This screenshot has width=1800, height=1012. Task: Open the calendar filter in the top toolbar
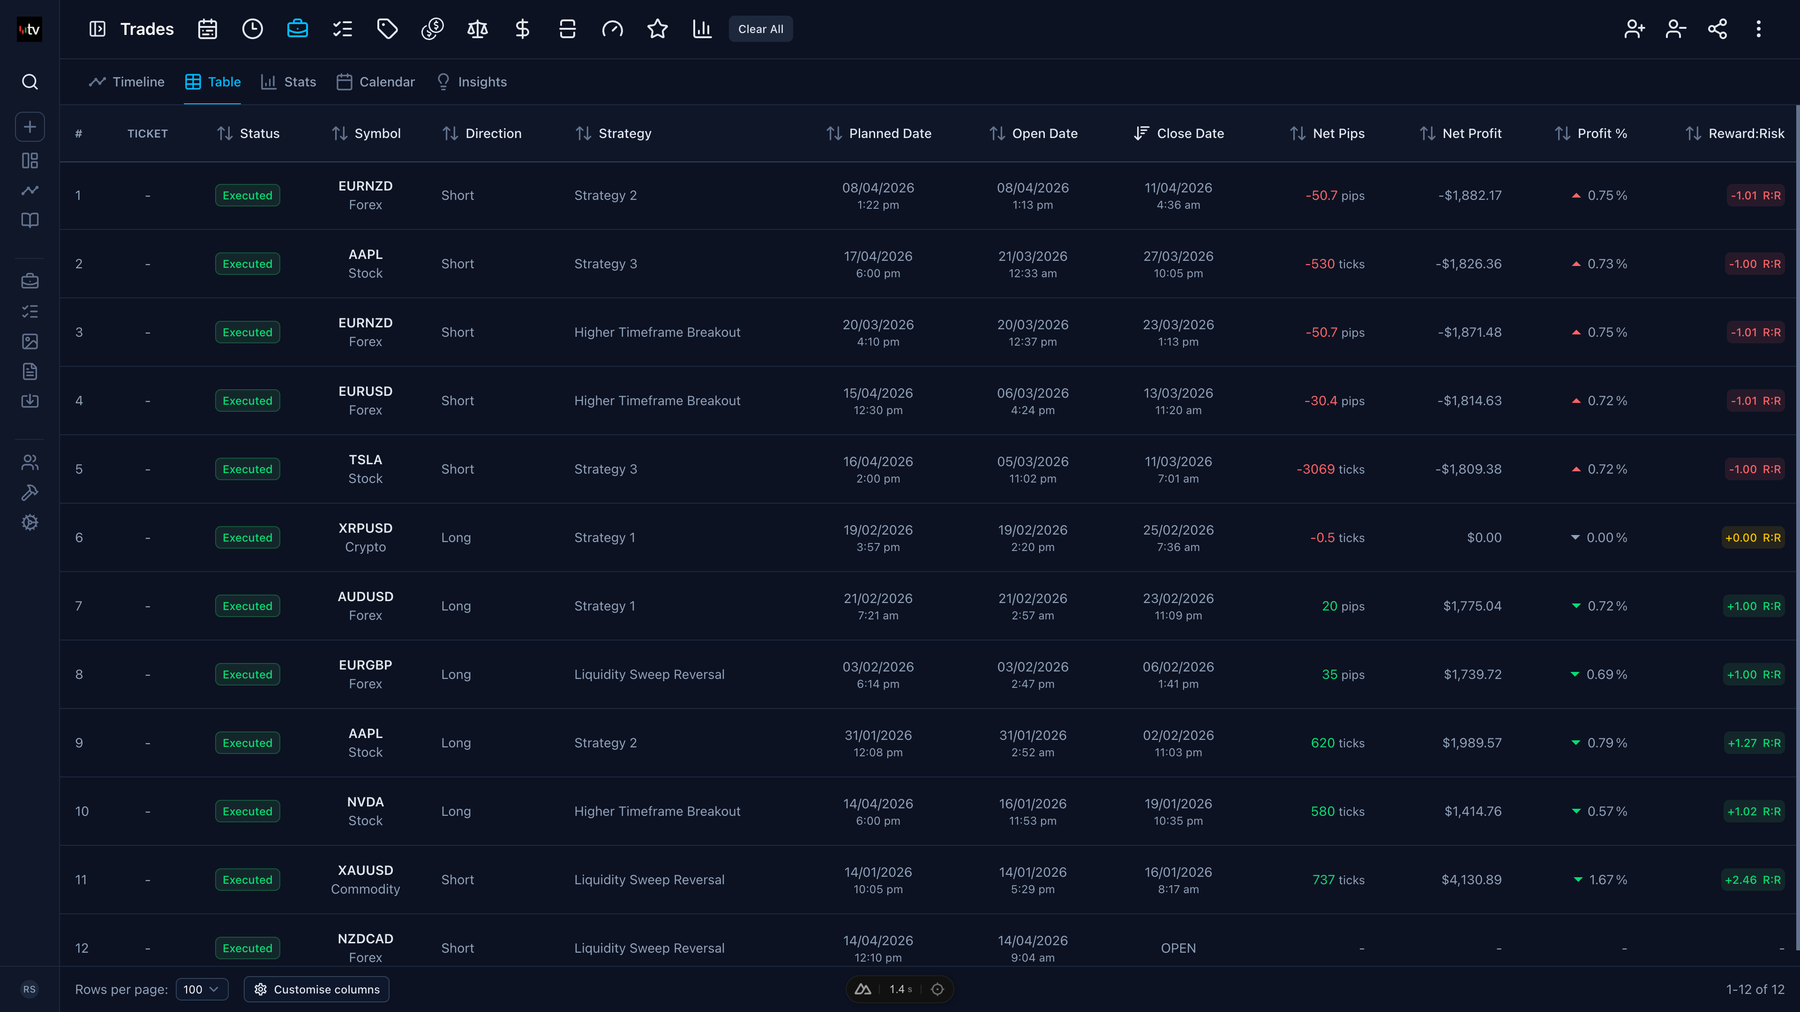[x=207, y=29]
